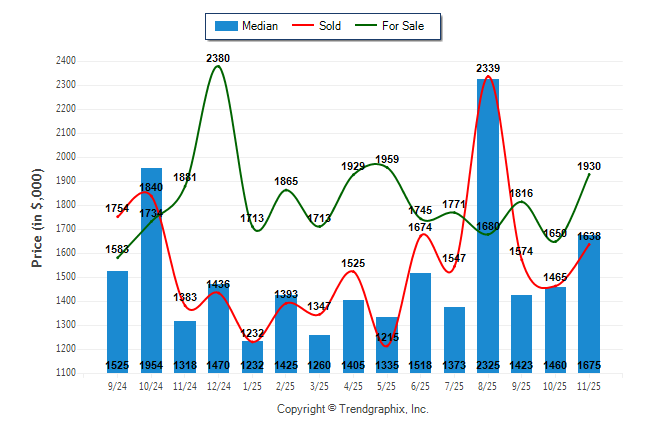This screenshot has height=434, width=646.
Task: Click the 6/25 Median bar valued 1518
Action: click(x=421, y=322)
